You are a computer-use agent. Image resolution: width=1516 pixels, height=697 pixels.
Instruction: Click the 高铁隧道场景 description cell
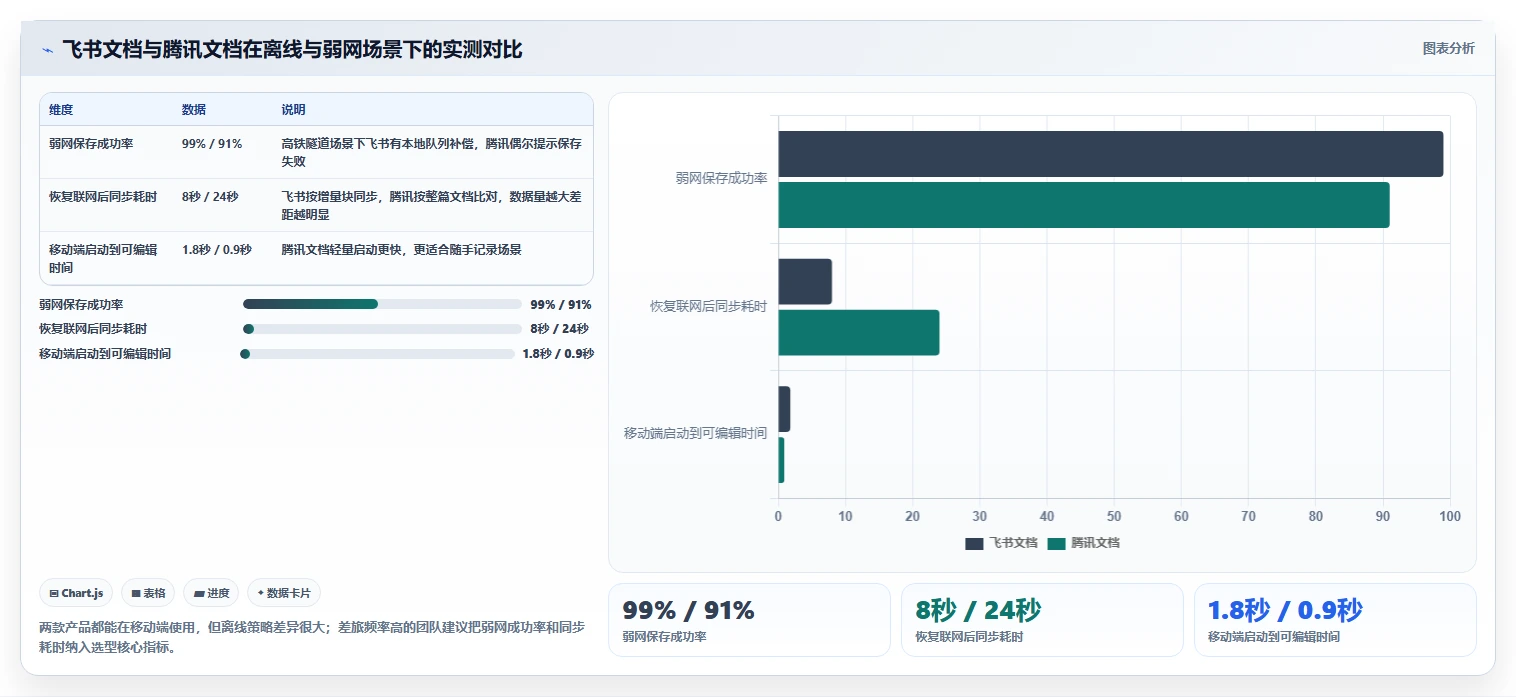tap(431, 152)
